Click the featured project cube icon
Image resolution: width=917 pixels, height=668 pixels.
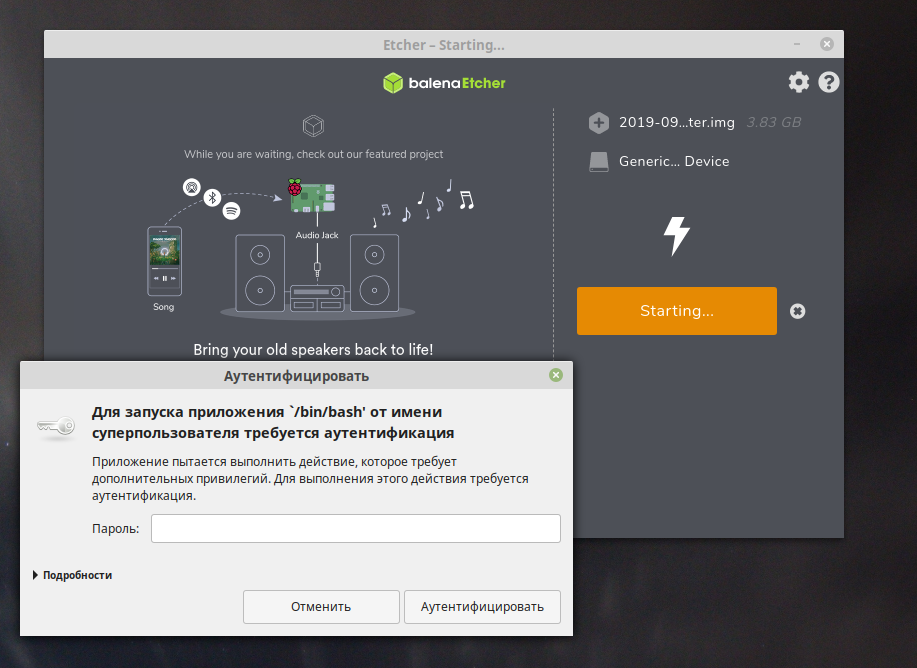[313, 126]
